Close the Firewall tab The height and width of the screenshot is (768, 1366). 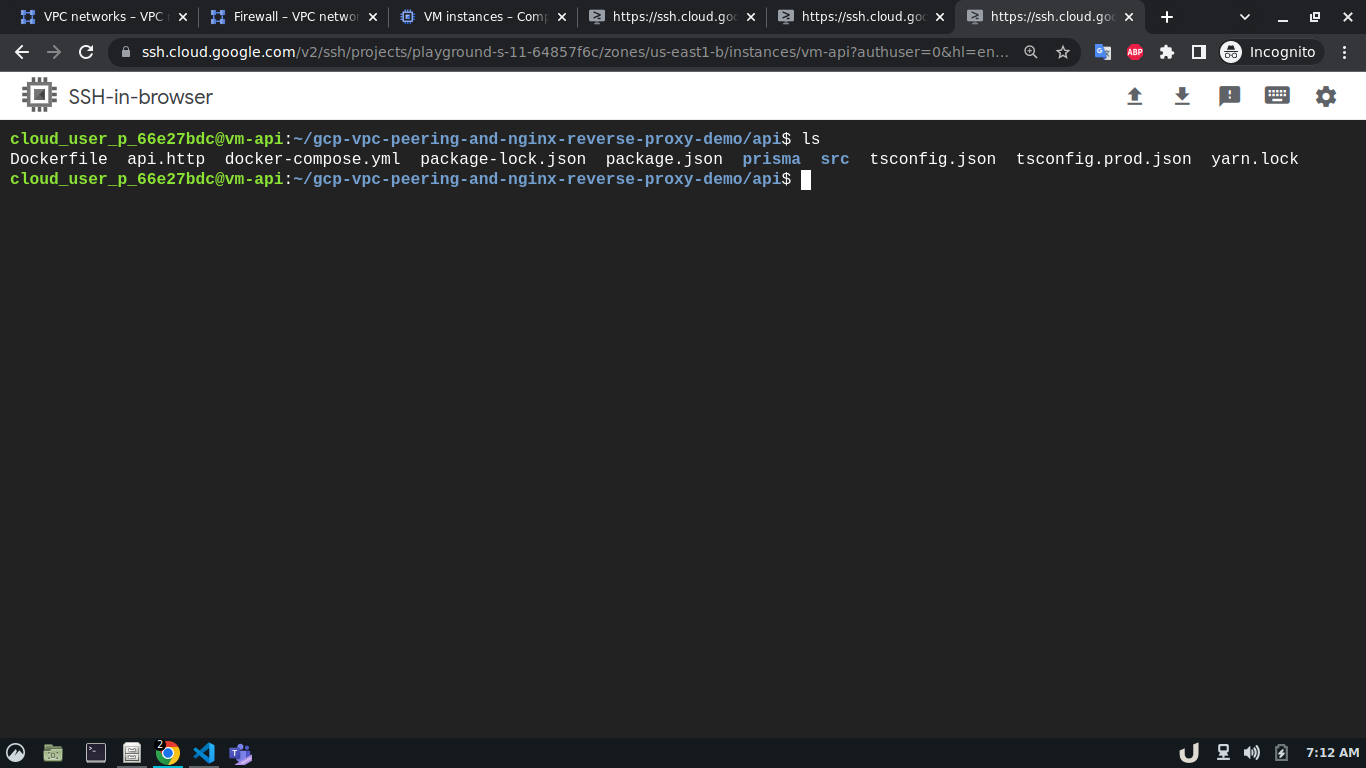tap(372, 17)
